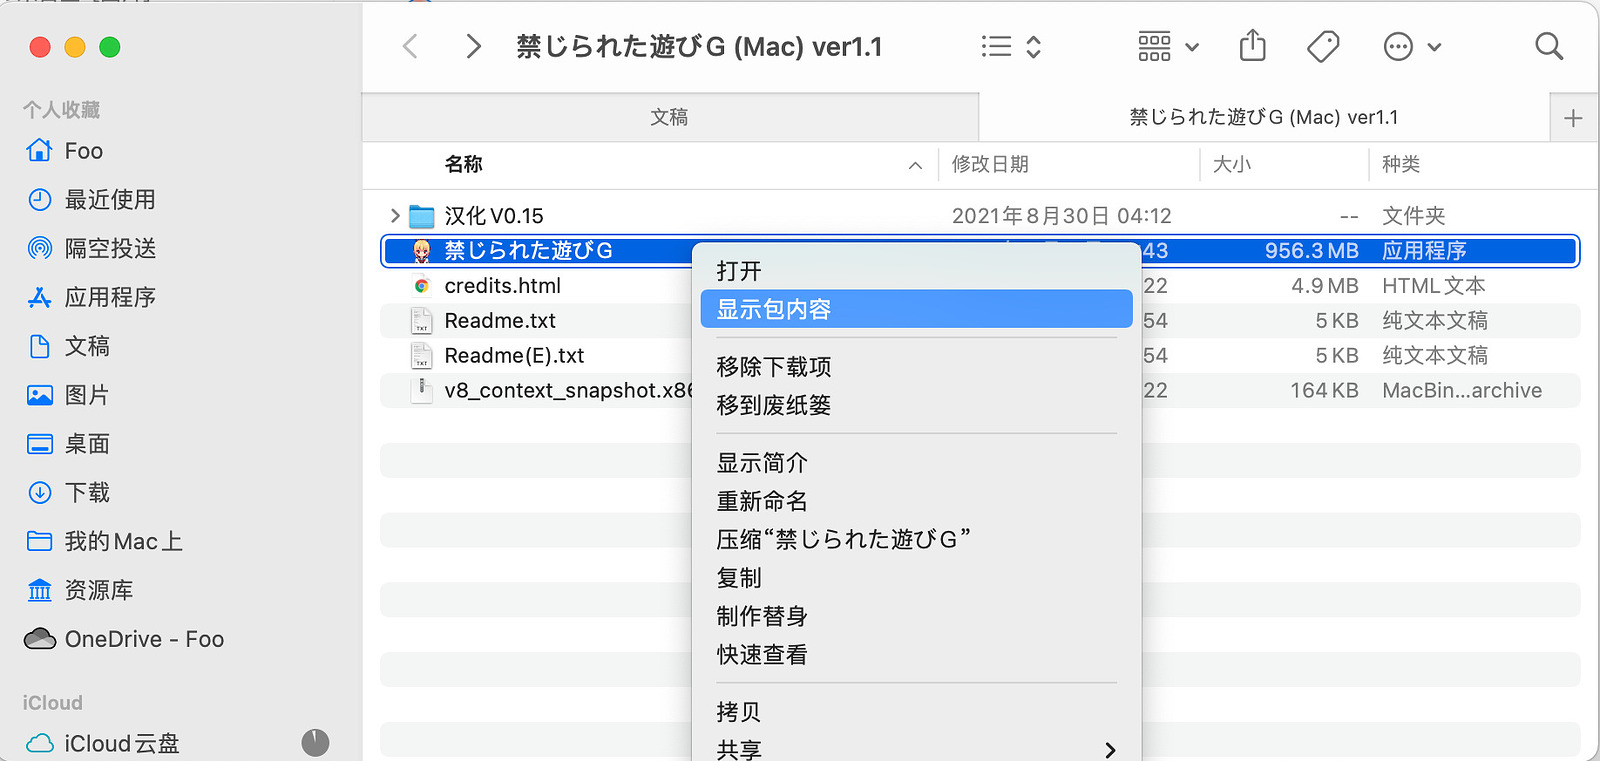Click the 隔空投送 AirDrop icon in sidebar
Image resolution: width=1600 pixels, height=761 pixels.
(x=40, y=248)
